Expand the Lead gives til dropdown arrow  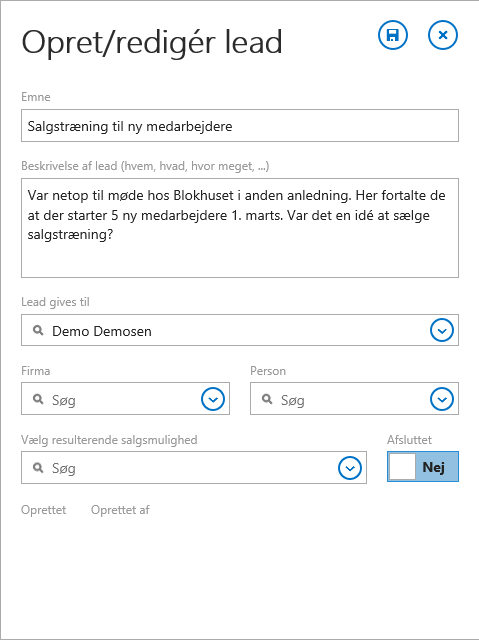click(442, 330)
